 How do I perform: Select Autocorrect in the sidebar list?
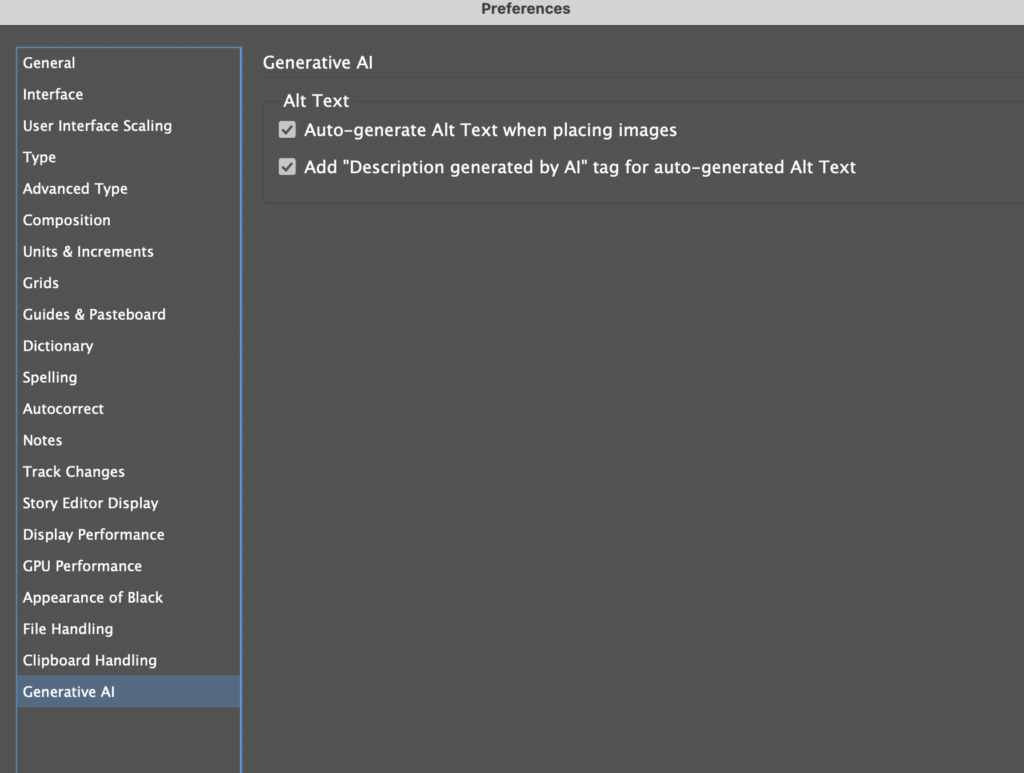(x=63, y=409)
